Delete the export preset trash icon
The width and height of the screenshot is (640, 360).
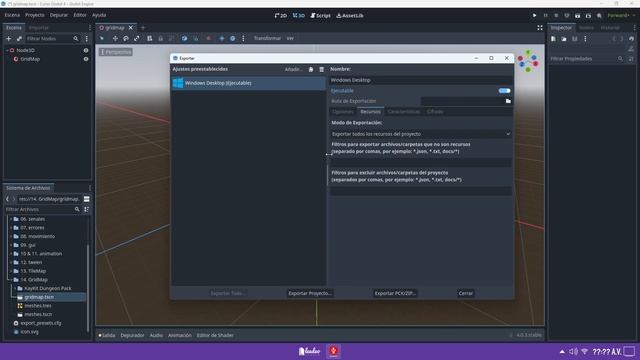(322, 69)
